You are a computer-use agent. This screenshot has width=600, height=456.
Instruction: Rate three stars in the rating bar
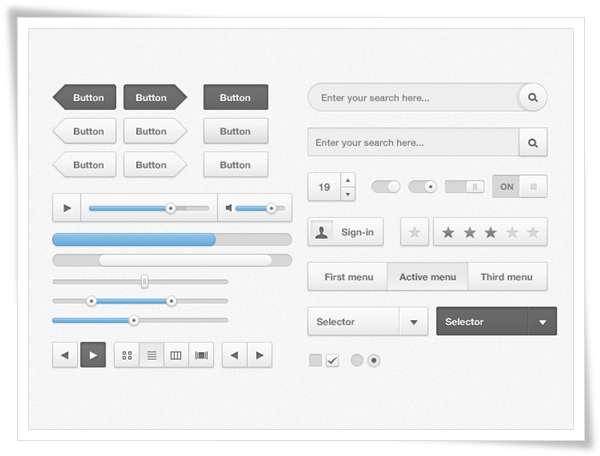(491, 232)
